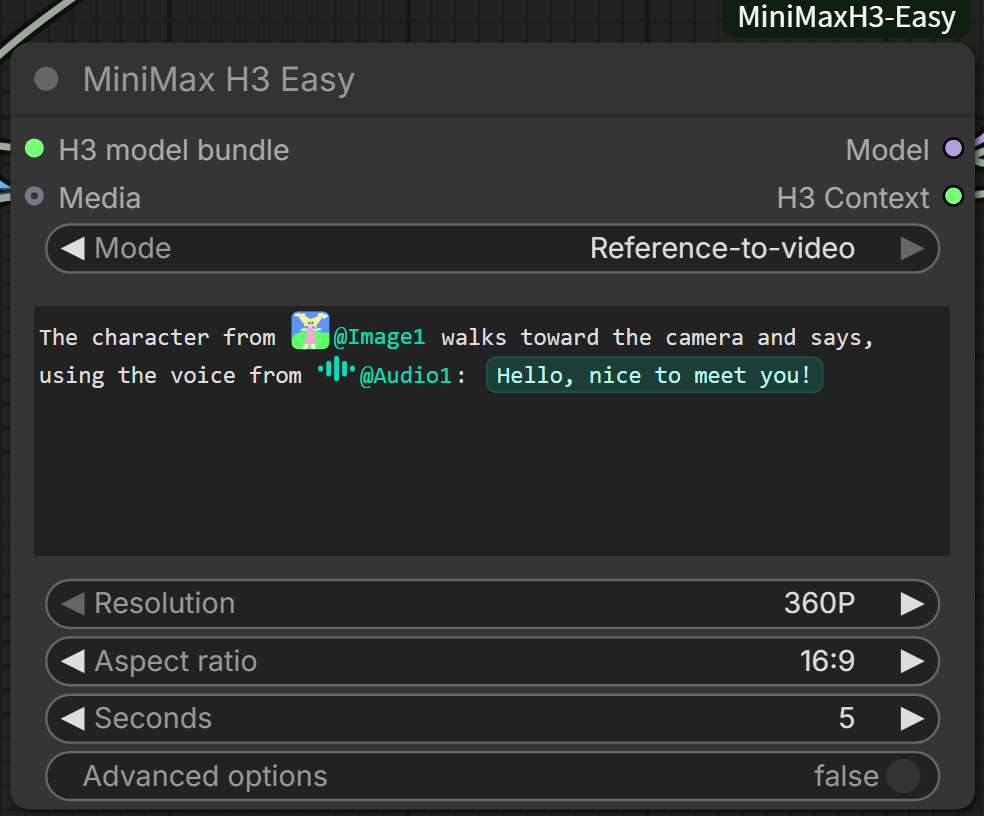Click the quoted 'Hello, nice to meet you!' chip
984x816 pixels.
click(x=654, y=375)
